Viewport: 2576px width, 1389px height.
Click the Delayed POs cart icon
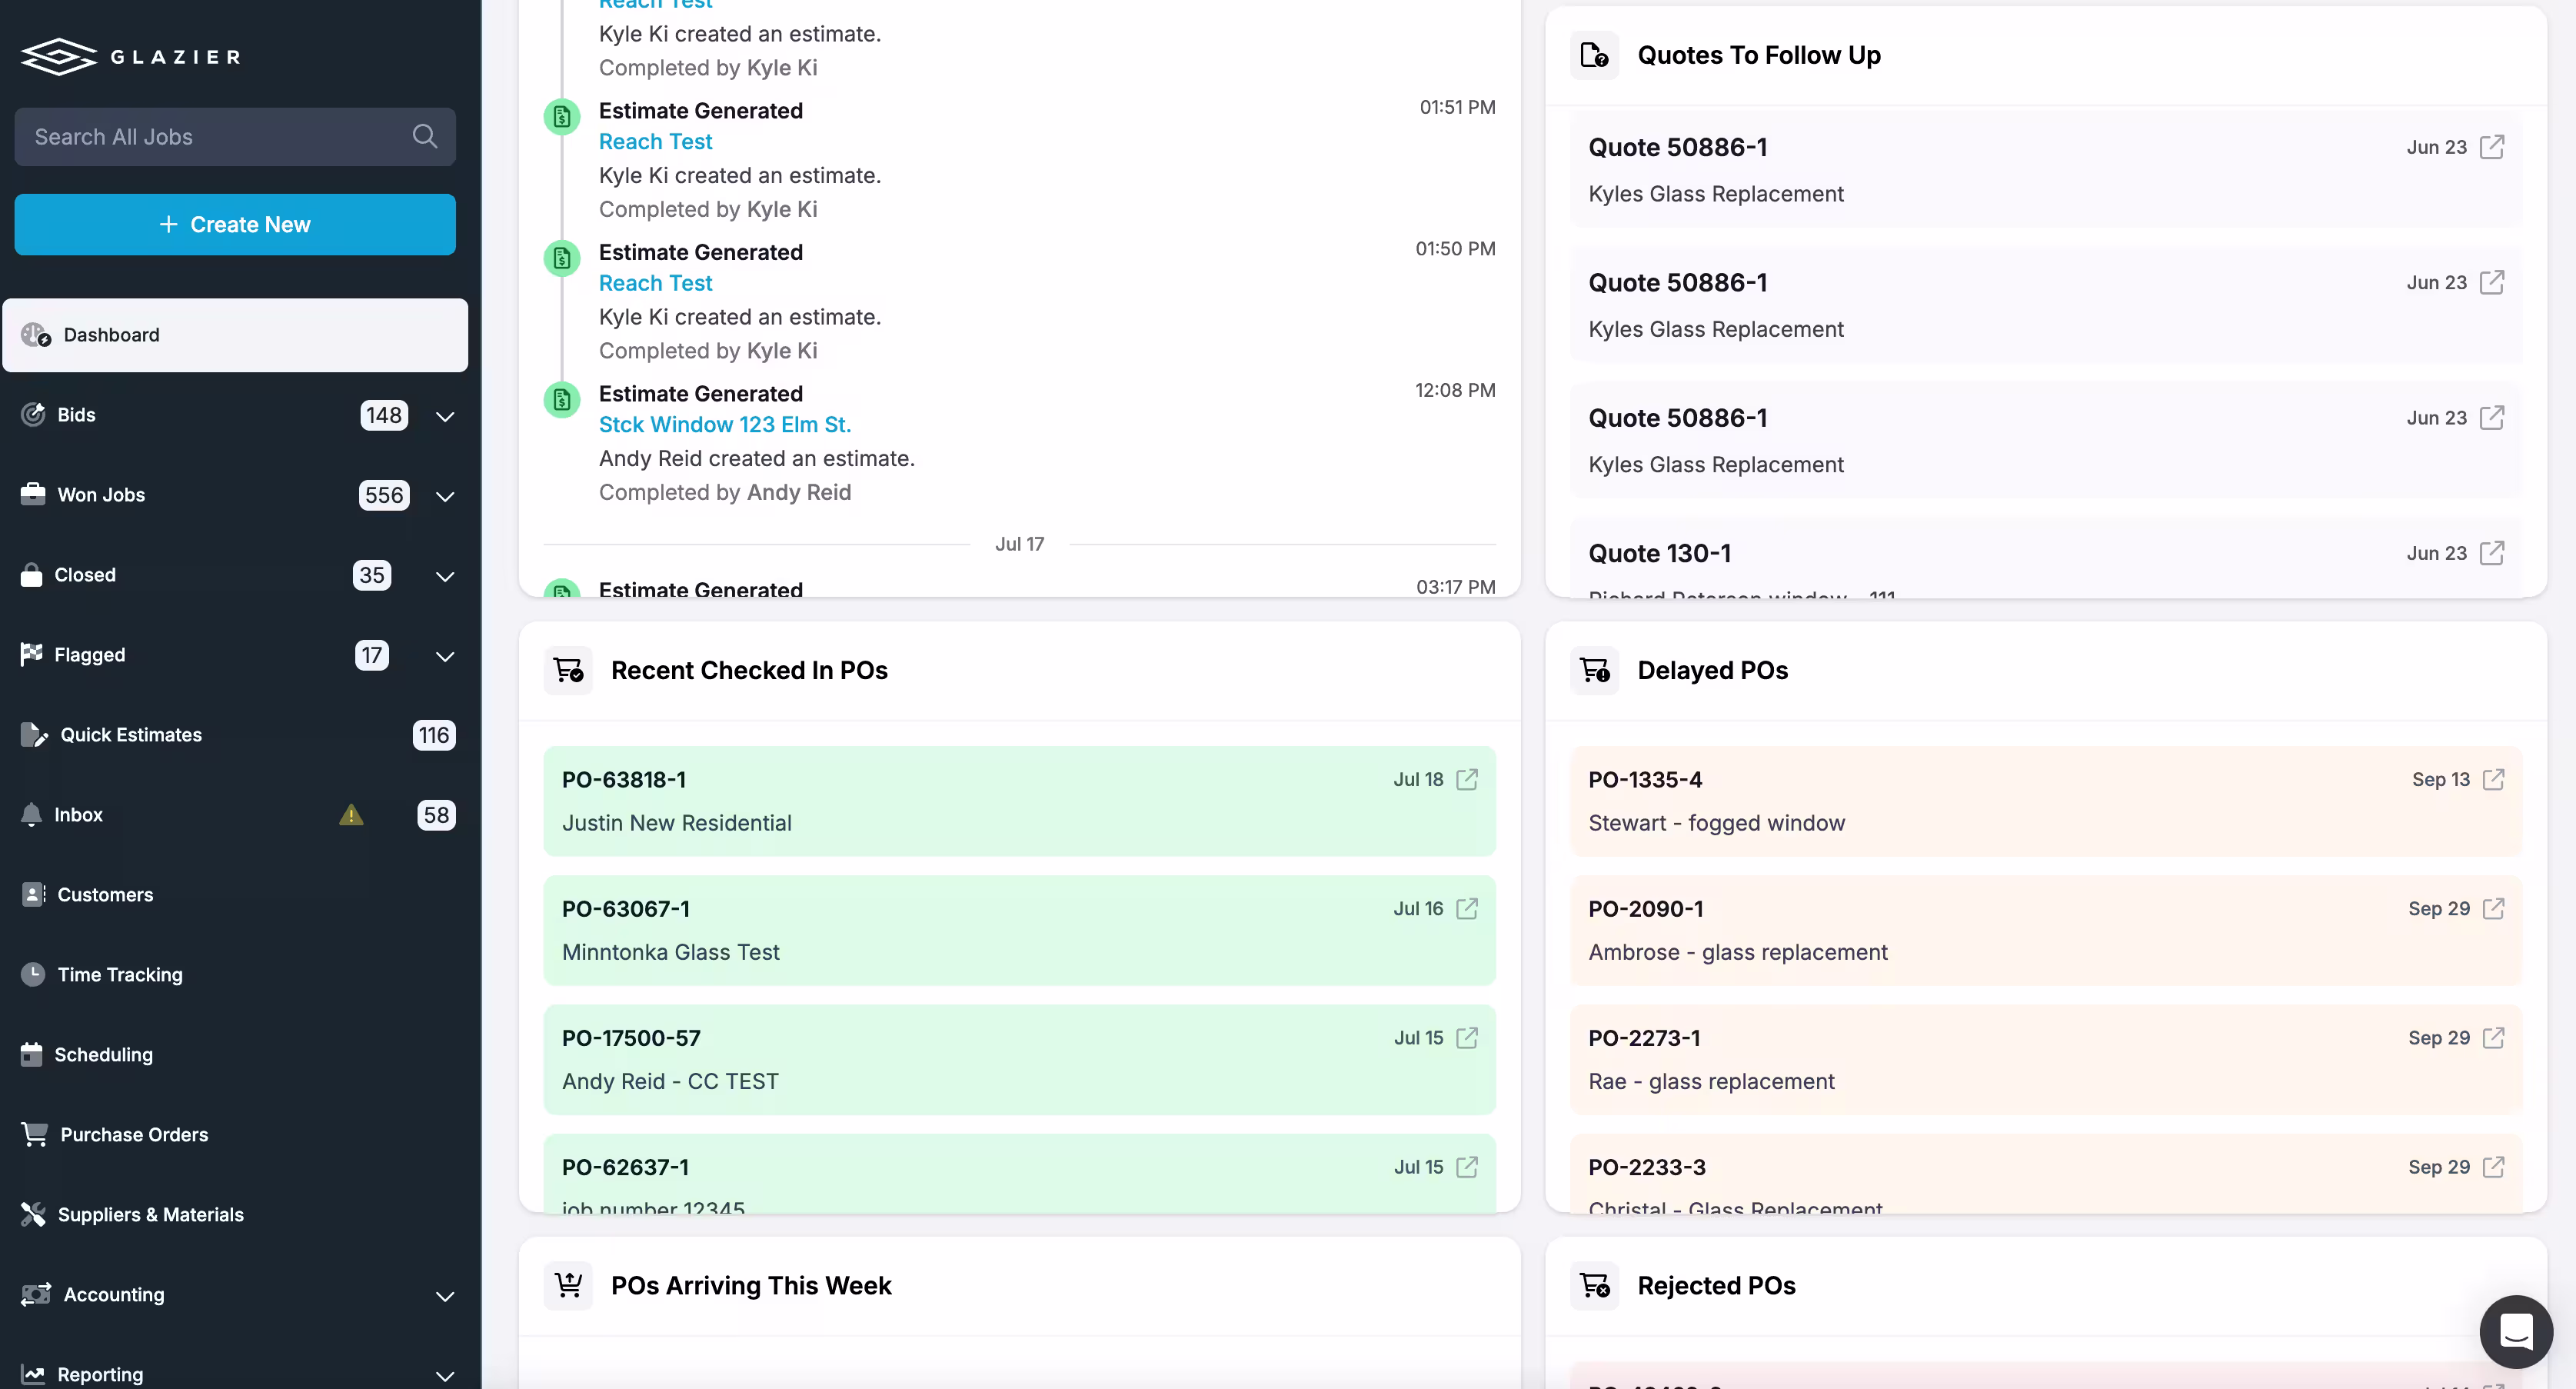pyautogui.click(x=1594, y=670)
